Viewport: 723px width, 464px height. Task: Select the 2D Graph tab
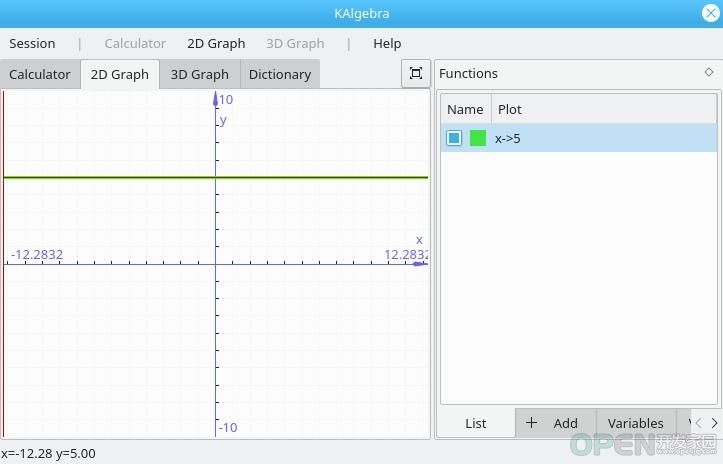(120, 74)
